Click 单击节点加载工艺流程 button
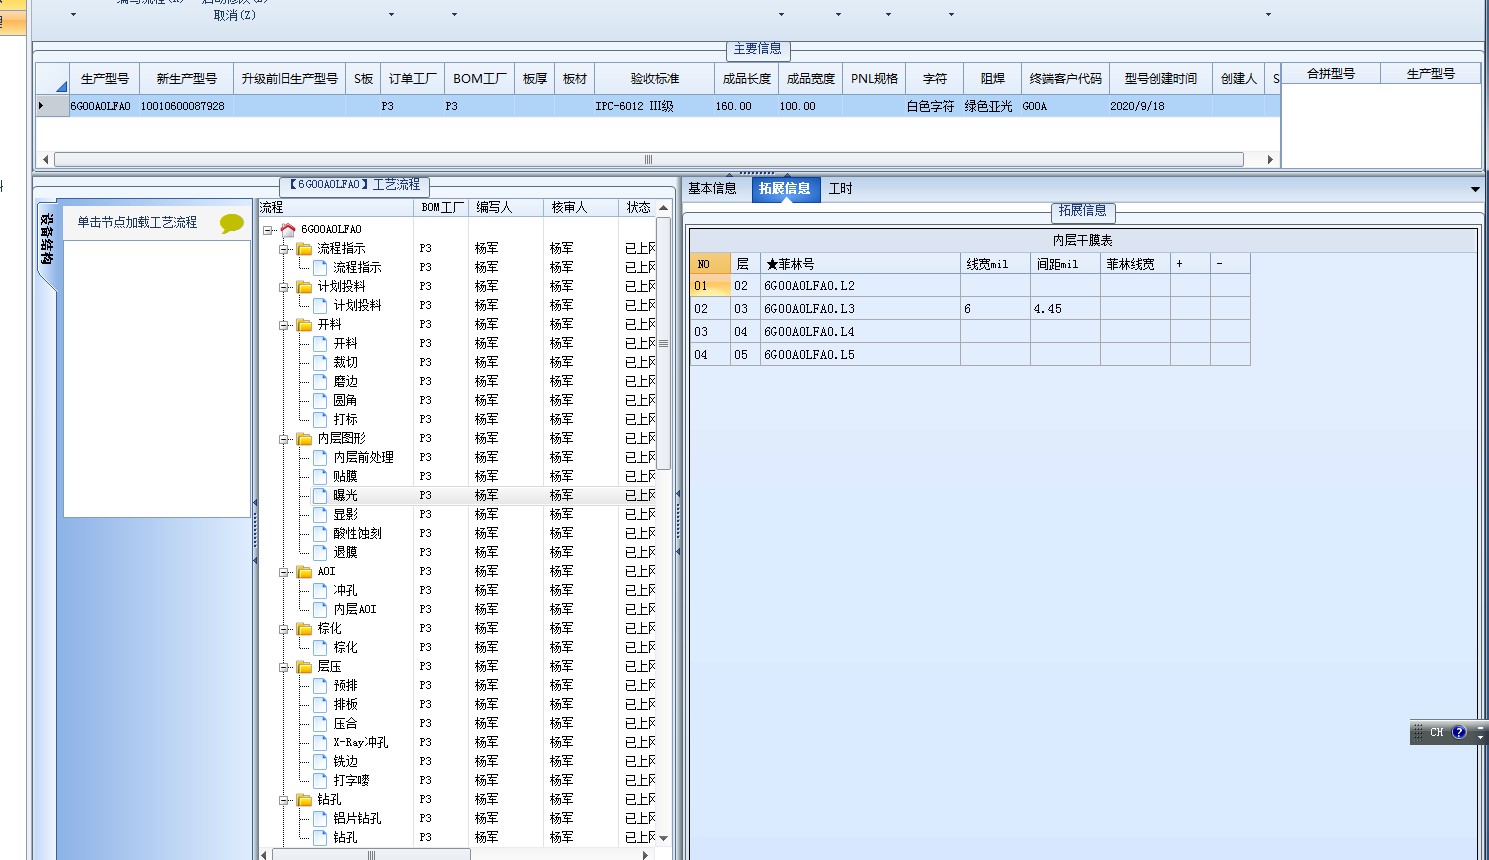 click(x=137, y=222)
